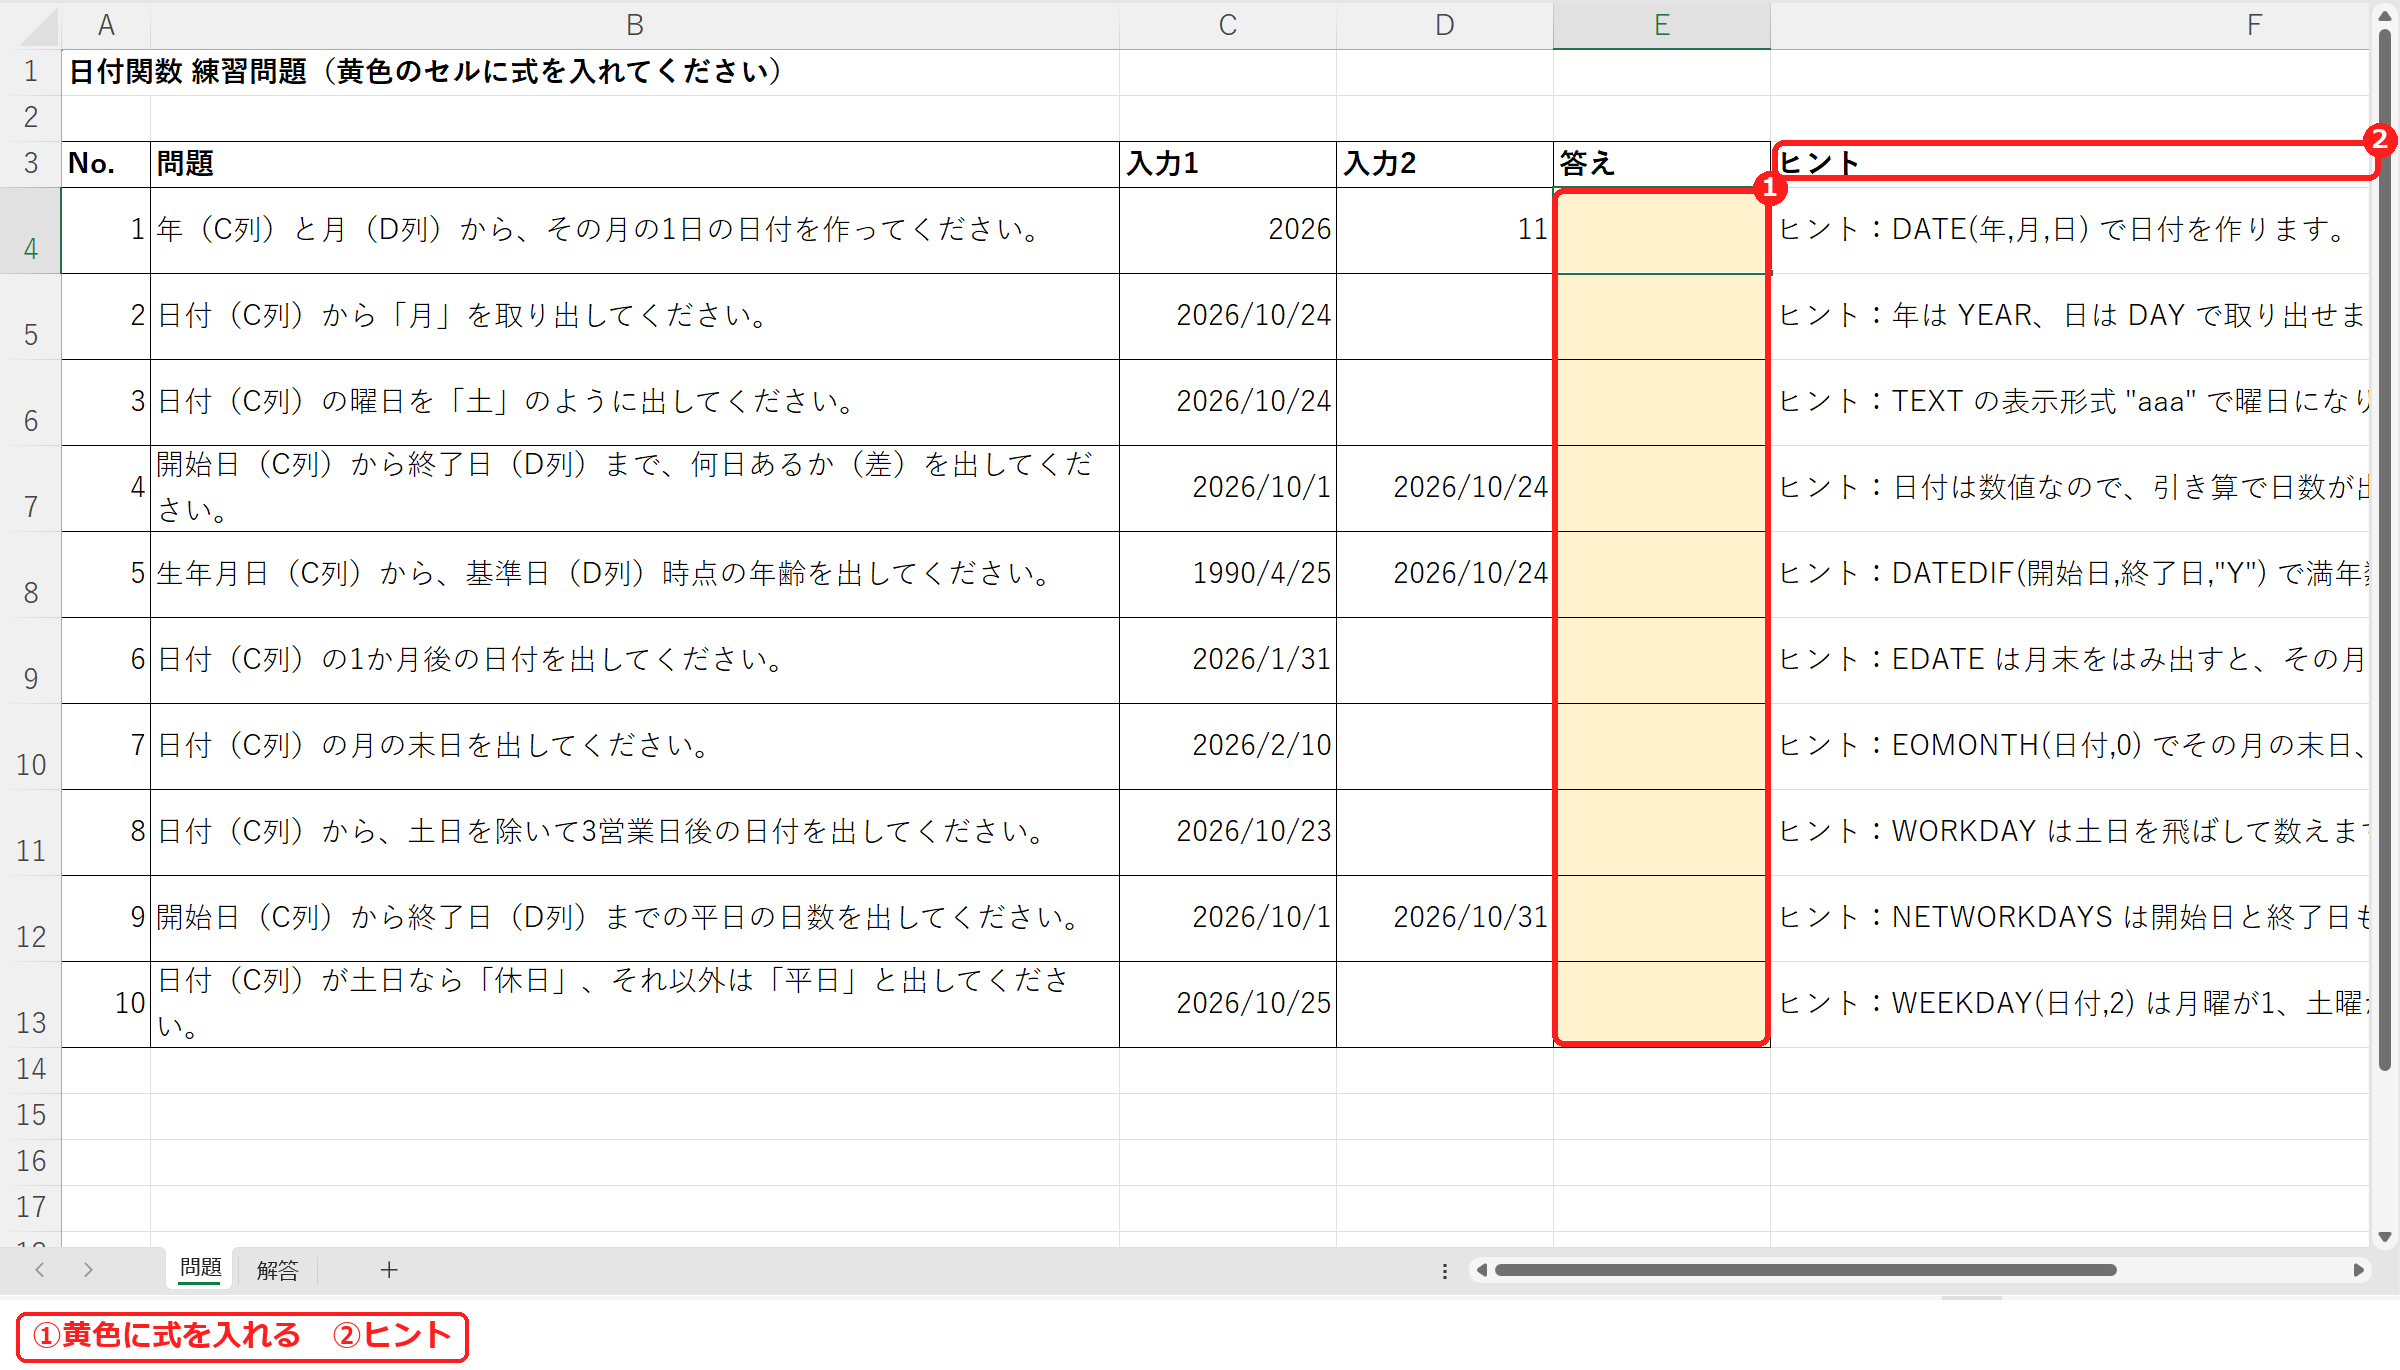Select answer cell for the 休日/平日 question
The width and height of the screenshot is (2400, 1370).
point(1661,1005)
